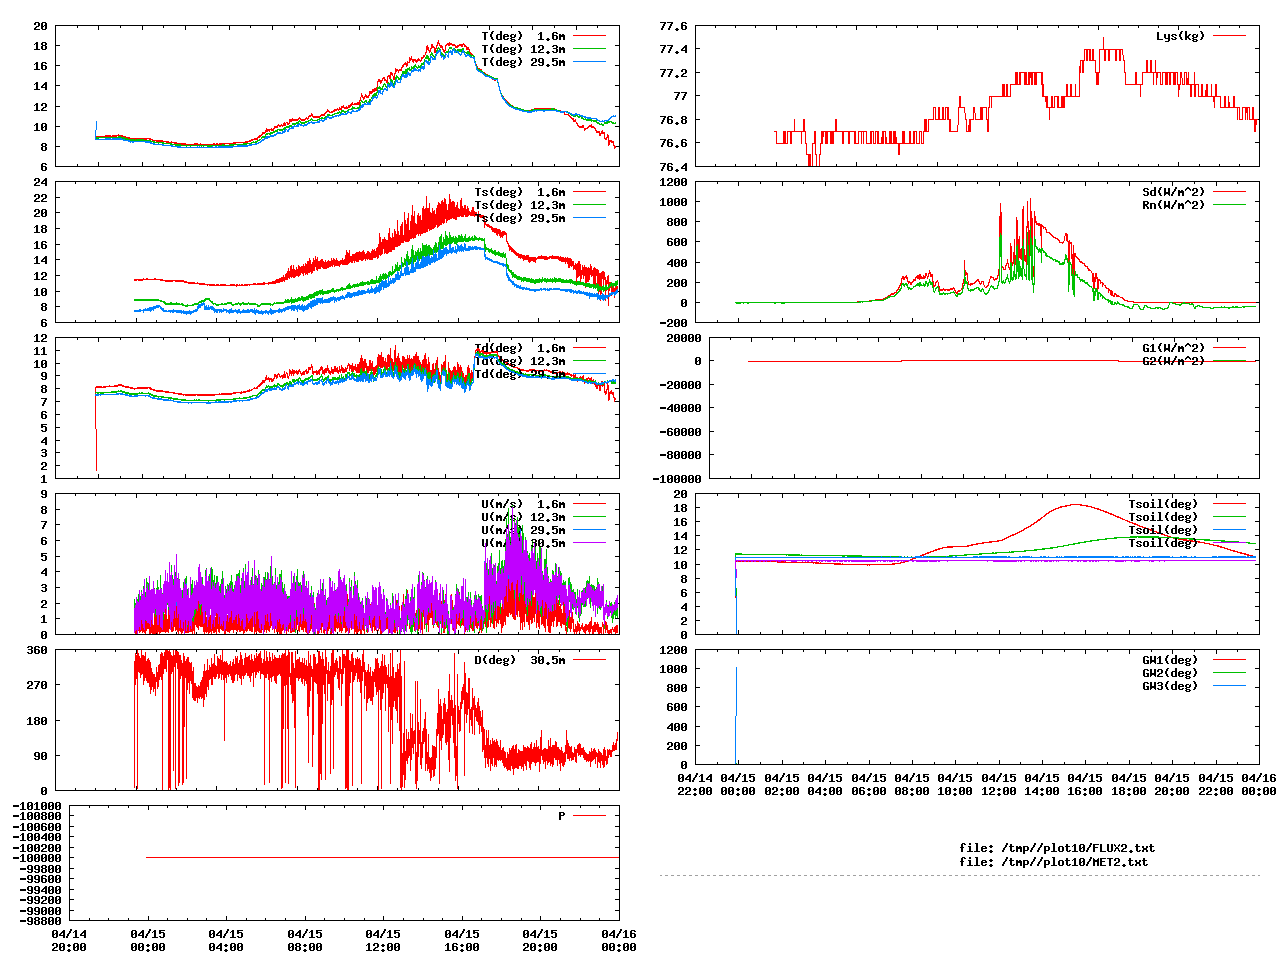Click the 'Td(deg) 1.6m' legend label
Viewport: 1280px width, 960px height.
coord(520,348)
